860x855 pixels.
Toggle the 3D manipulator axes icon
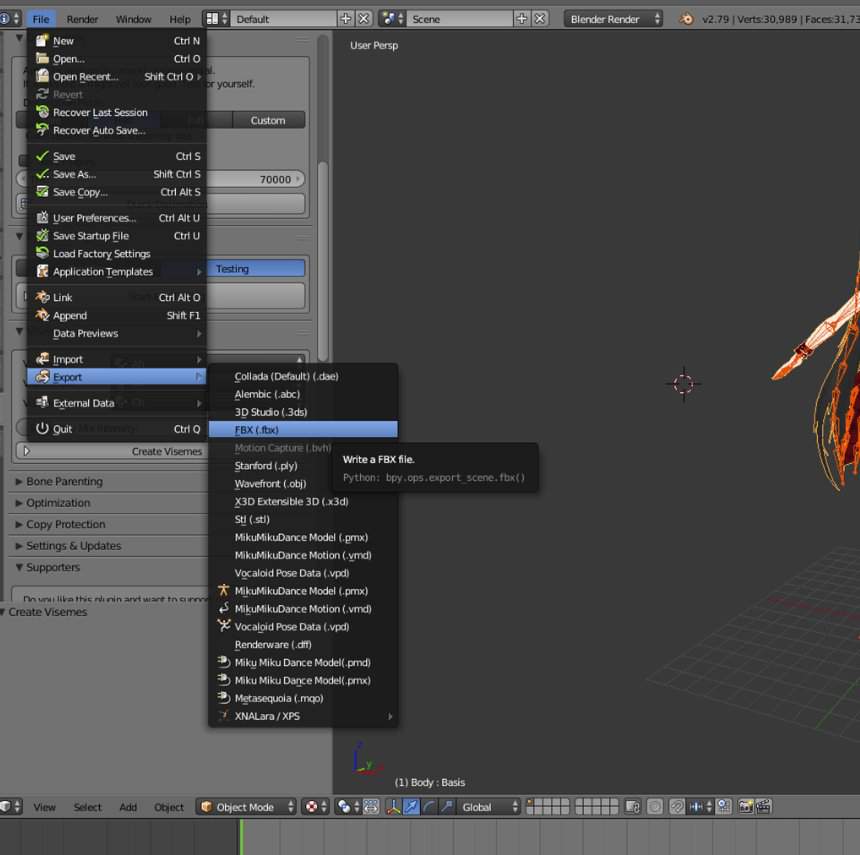[393, 807]
